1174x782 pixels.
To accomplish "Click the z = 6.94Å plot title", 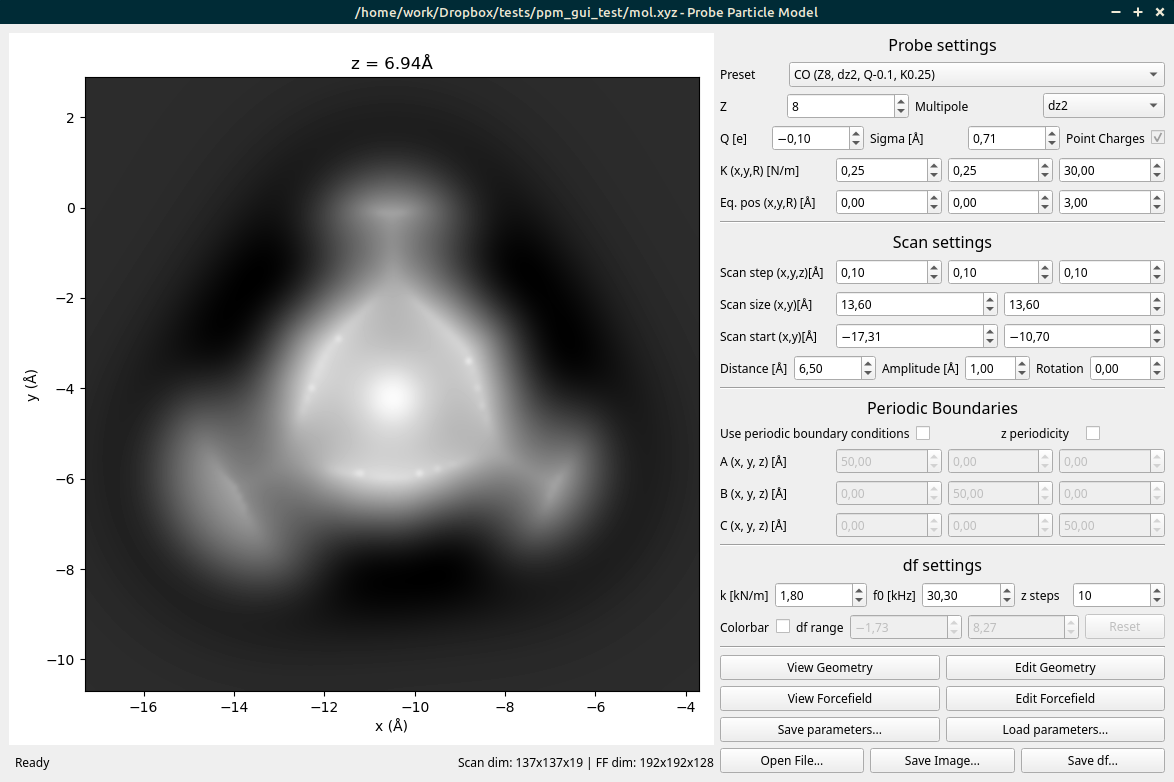I will (392, 63).
